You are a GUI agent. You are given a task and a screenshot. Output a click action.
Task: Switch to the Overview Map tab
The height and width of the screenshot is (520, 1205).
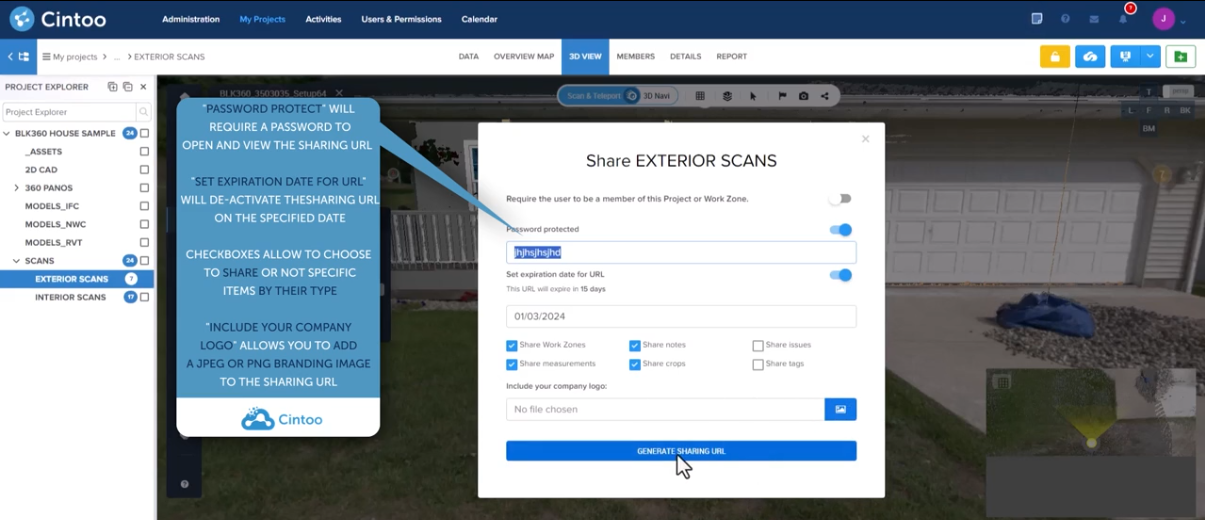coord(523,57)
